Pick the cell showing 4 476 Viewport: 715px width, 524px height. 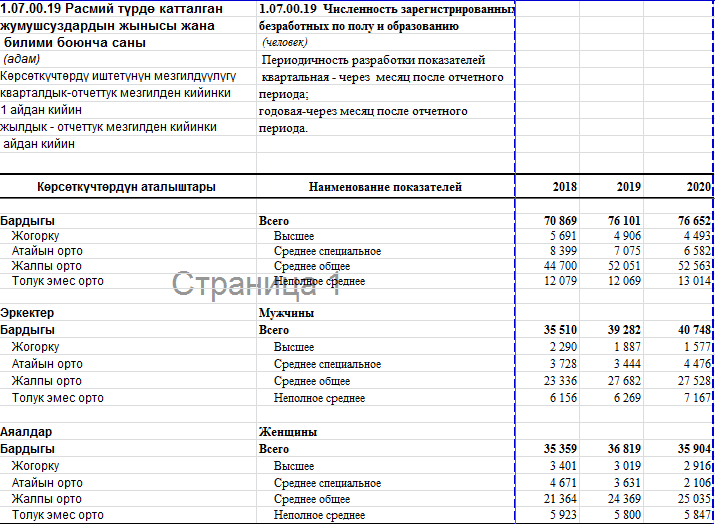(678, 363)
